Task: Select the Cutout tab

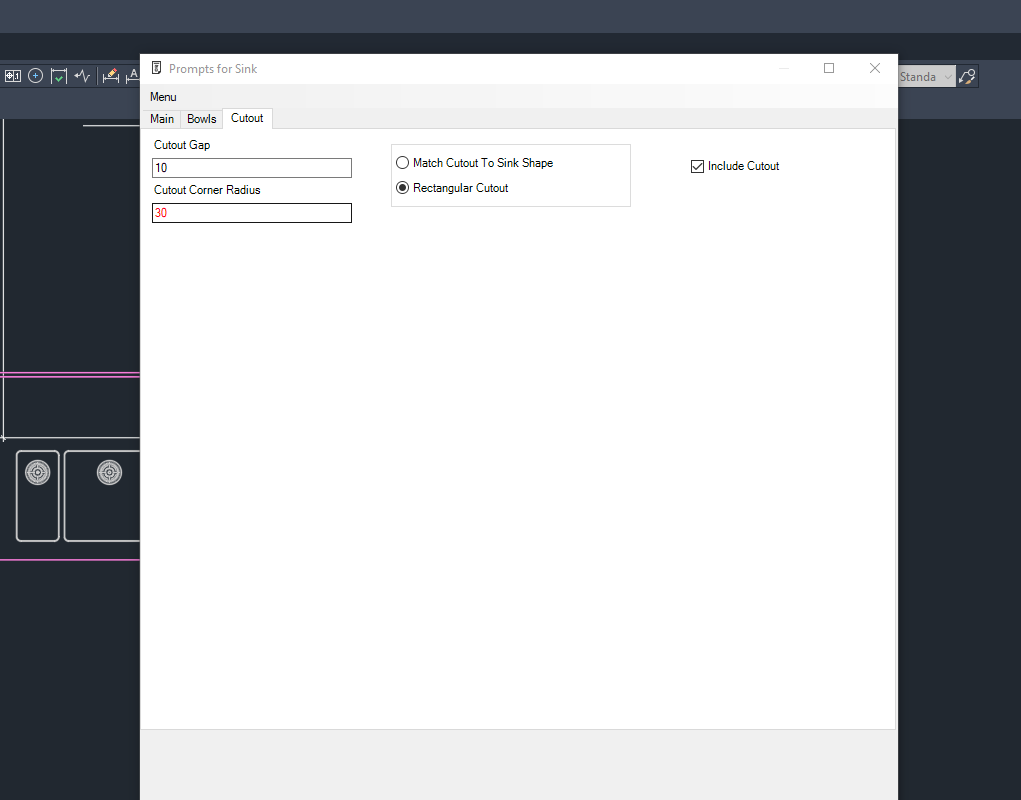Action: click(247, 118)
